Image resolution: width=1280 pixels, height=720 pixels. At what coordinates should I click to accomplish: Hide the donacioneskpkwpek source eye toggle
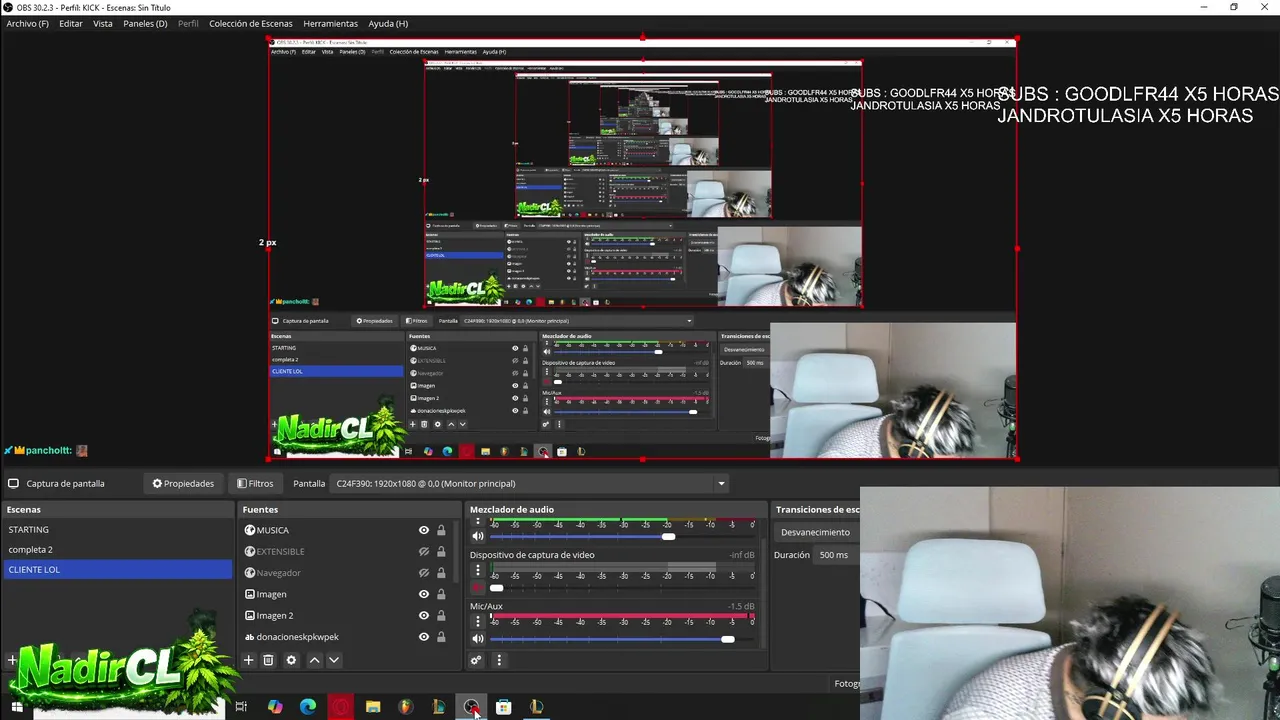424,637
